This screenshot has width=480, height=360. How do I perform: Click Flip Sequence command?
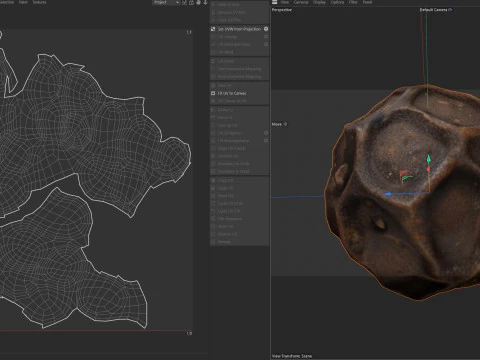pyautogui.click(x=239, y=219)
